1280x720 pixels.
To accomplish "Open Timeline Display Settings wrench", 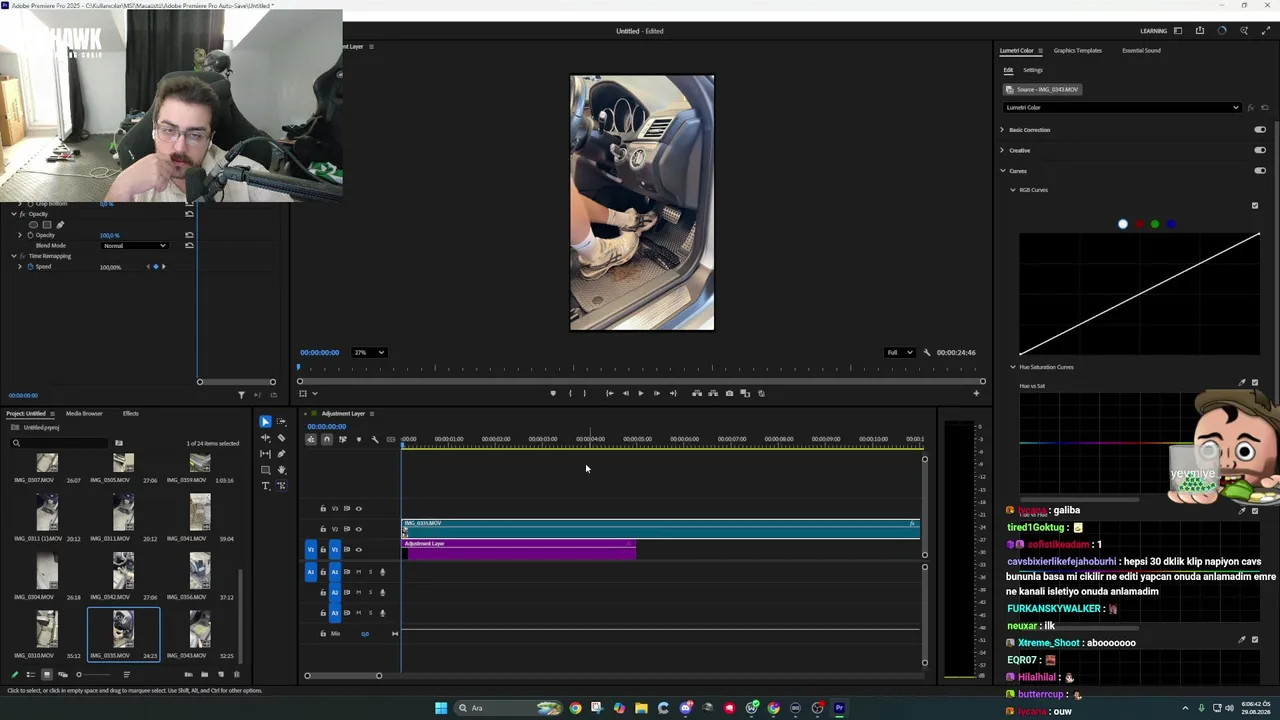I will tap(375, 439).
